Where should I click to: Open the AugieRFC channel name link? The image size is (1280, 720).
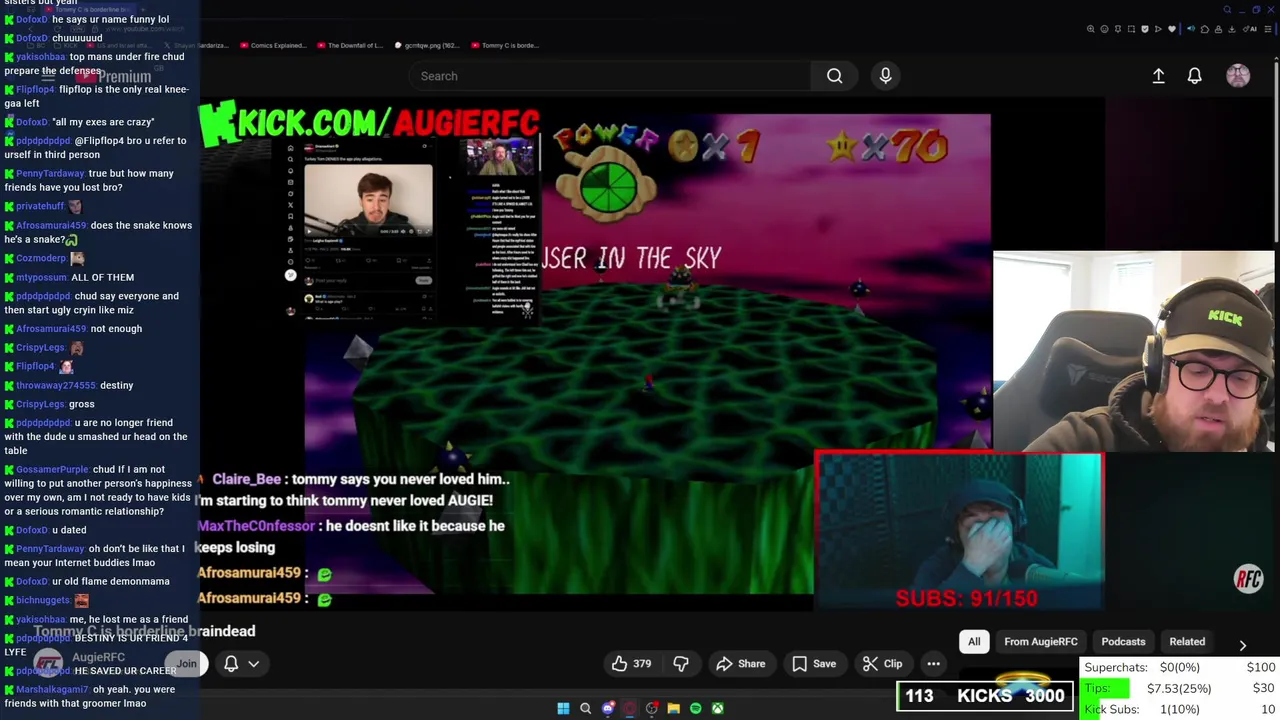[x=98, y=657]
